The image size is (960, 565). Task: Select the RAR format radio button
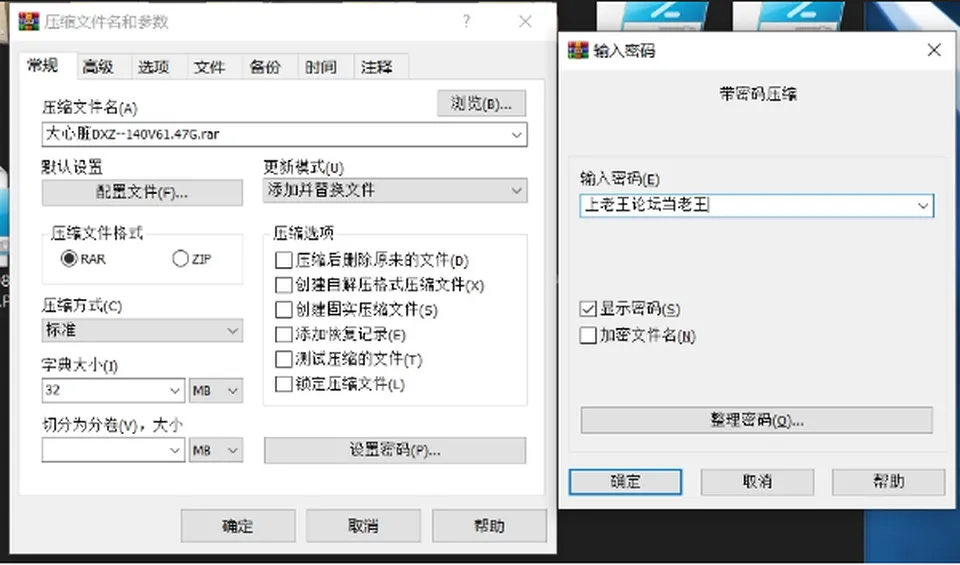tap(69, 259)
